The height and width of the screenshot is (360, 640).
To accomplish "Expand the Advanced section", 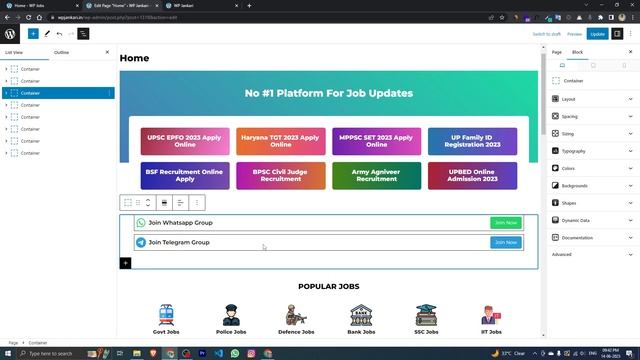I will [592, 255].
